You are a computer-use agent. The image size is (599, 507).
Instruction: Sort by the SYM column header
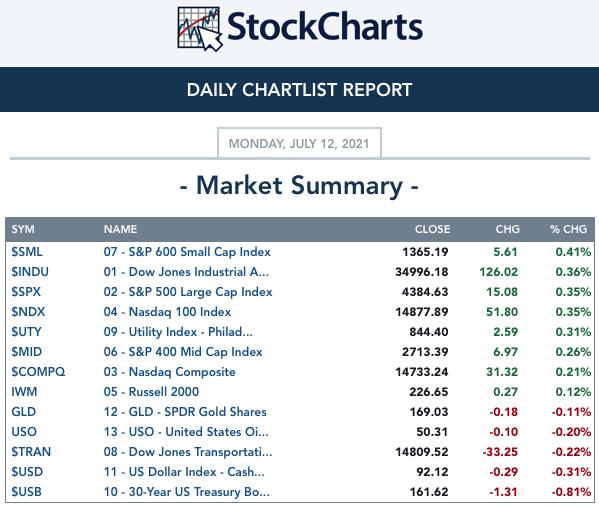tap(23, 229)
